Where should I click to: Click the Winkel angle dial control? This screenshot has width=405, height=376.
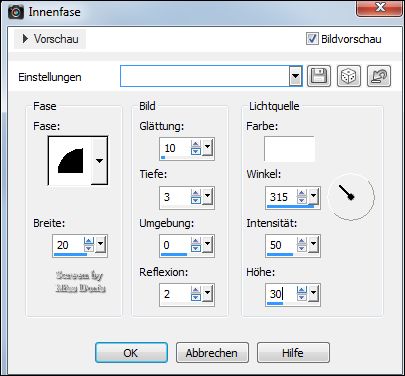[x=351, y=197]
